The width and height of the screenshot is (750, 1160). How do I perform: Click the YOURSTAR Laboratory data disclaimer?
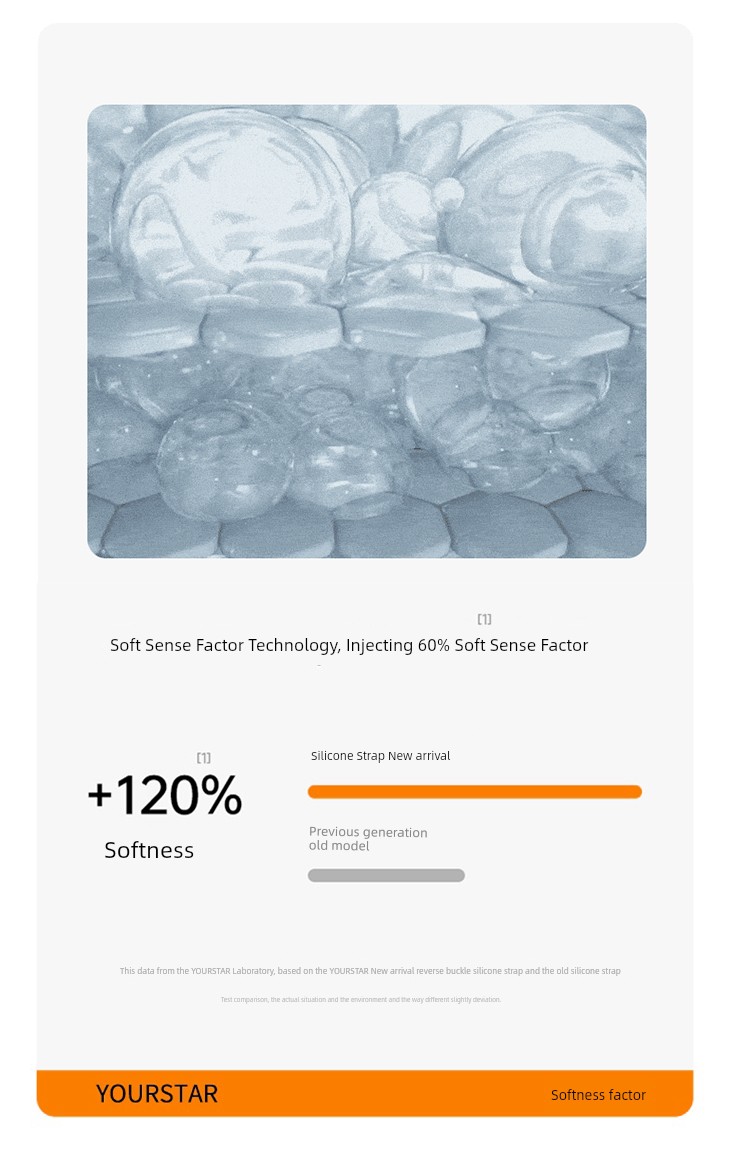click(370, 971)
